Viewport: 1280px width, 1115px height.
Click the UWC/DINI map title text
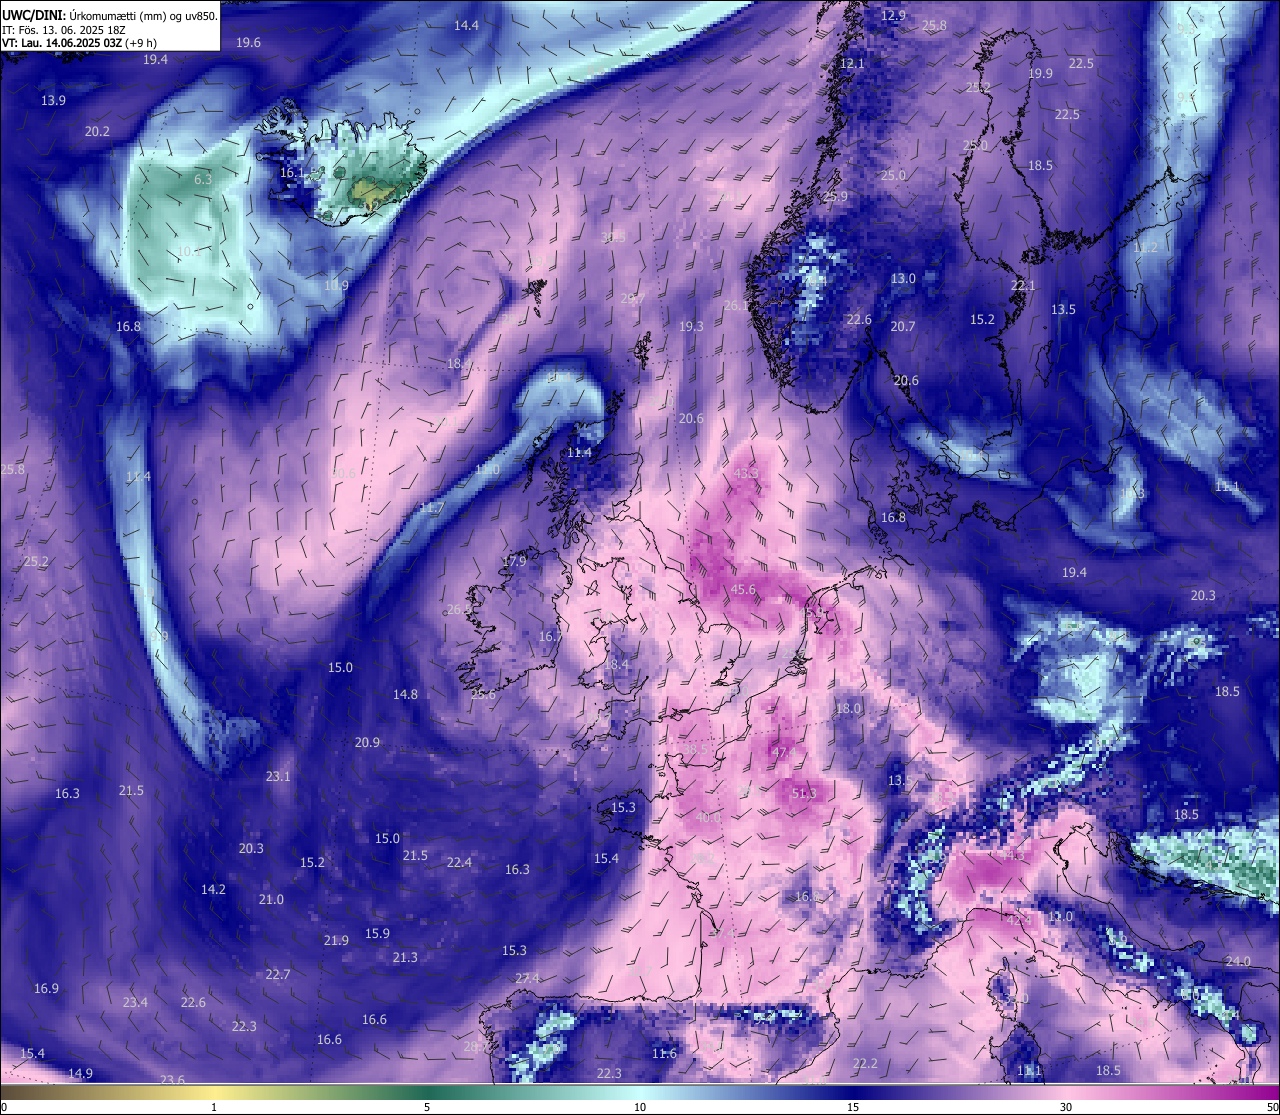pos(110,16)
